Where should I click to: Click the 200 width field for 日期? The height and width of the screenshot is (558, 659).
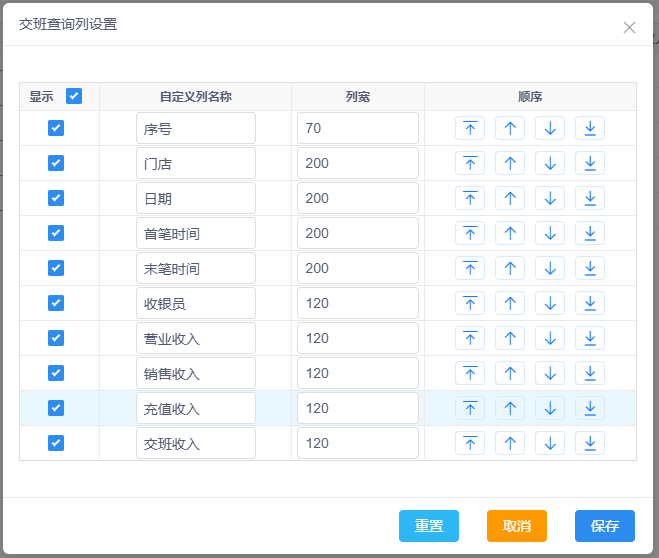pyautogui.click(x=358, y=198)
